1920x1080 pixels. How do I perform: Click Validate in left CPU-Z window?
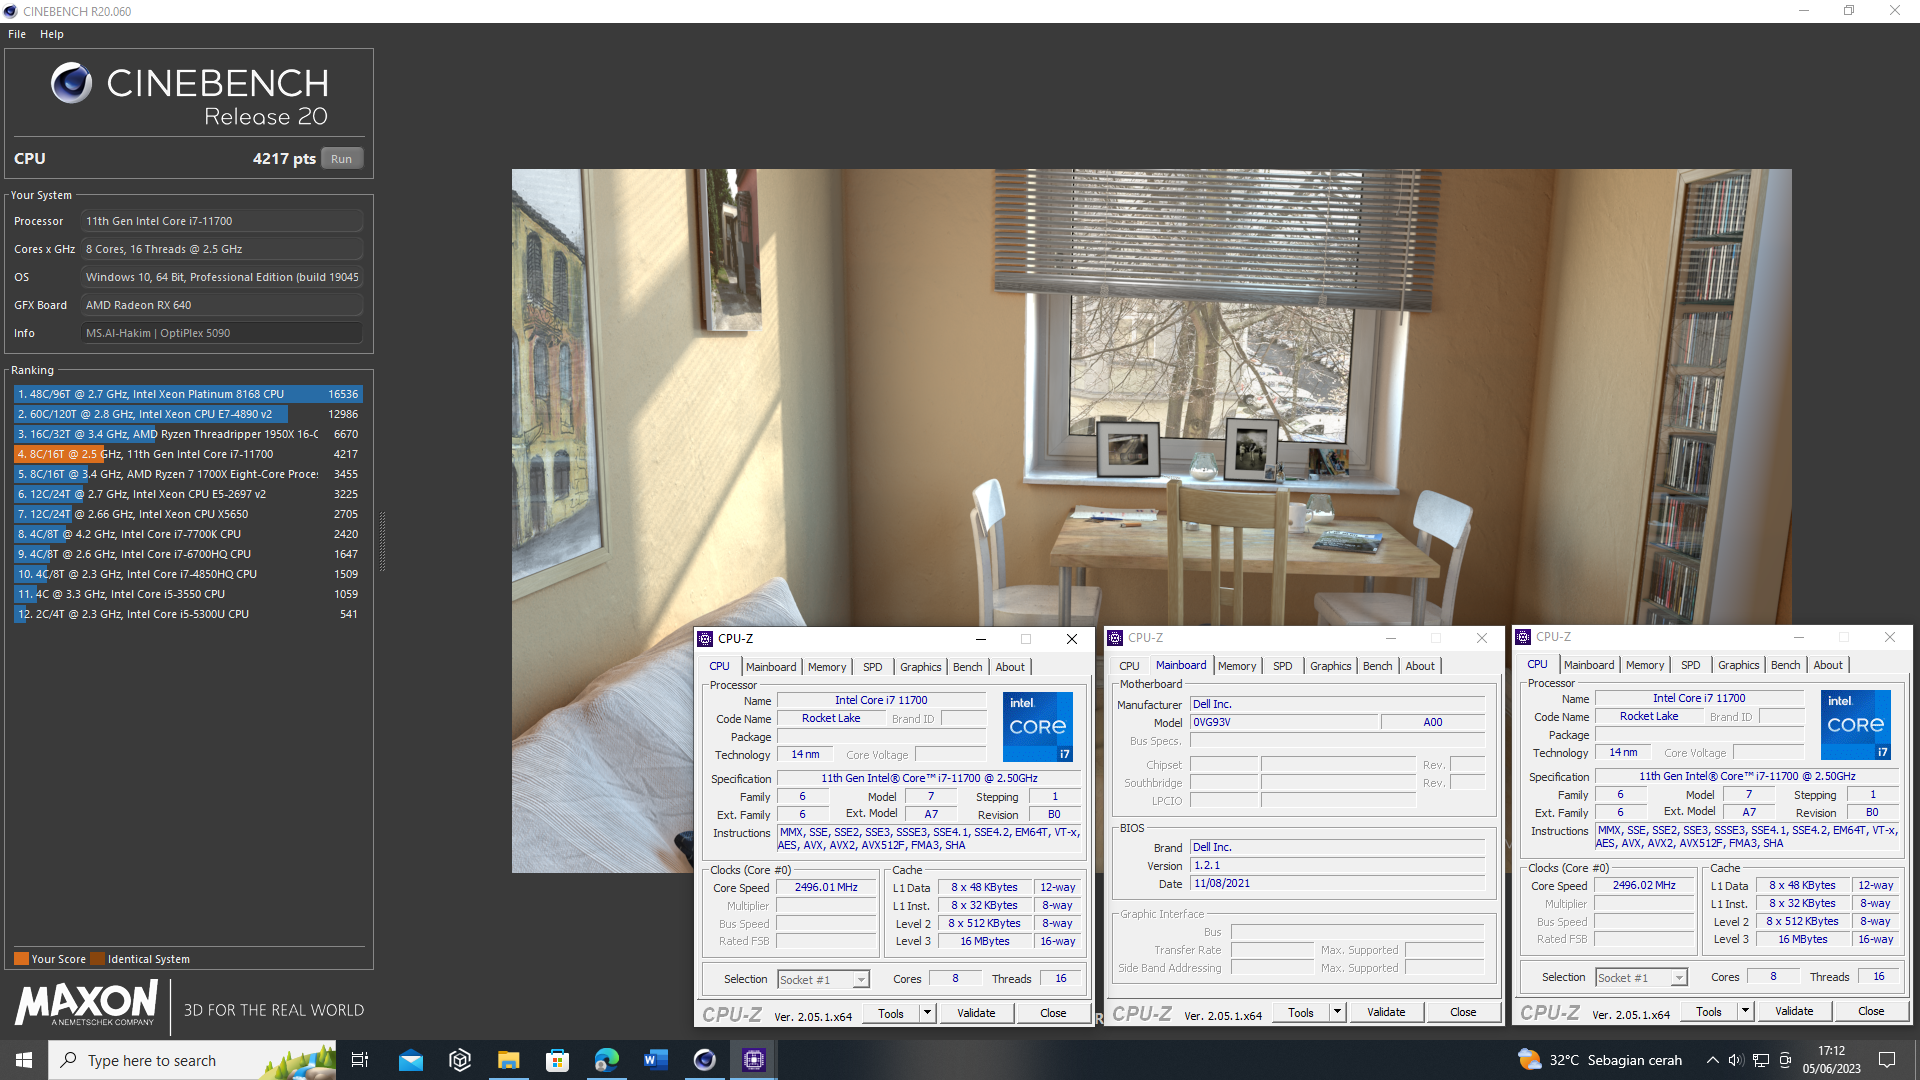click(x=976, y=1013)
